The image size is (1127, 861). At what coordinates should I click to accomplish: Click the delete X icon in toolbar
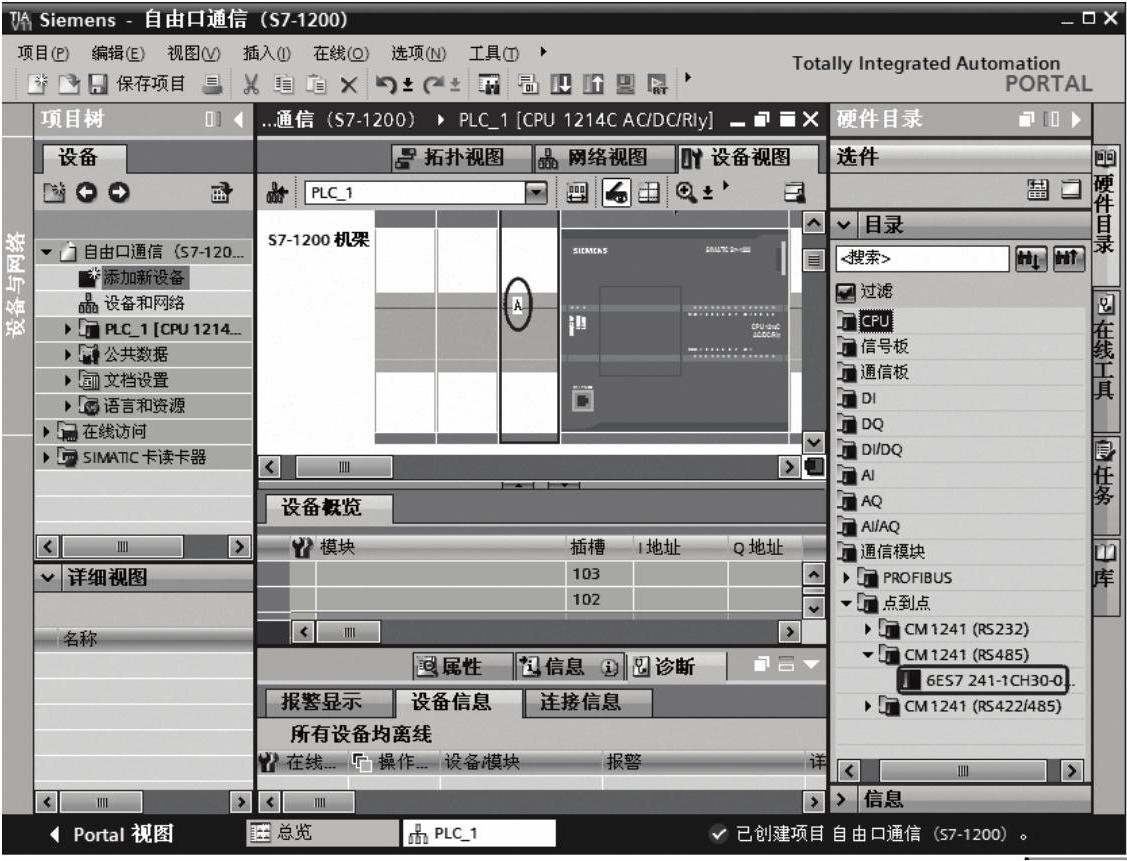click(349, 86)
